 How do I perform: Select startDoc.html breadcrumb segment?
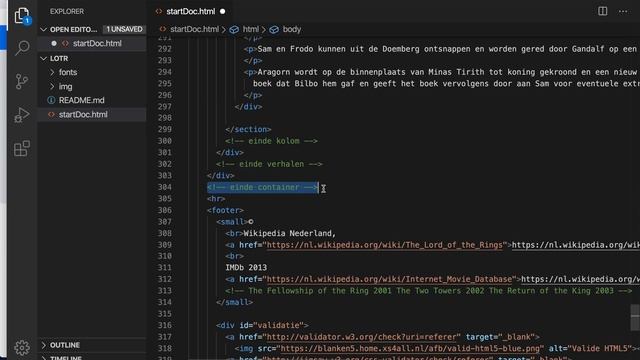194,29
